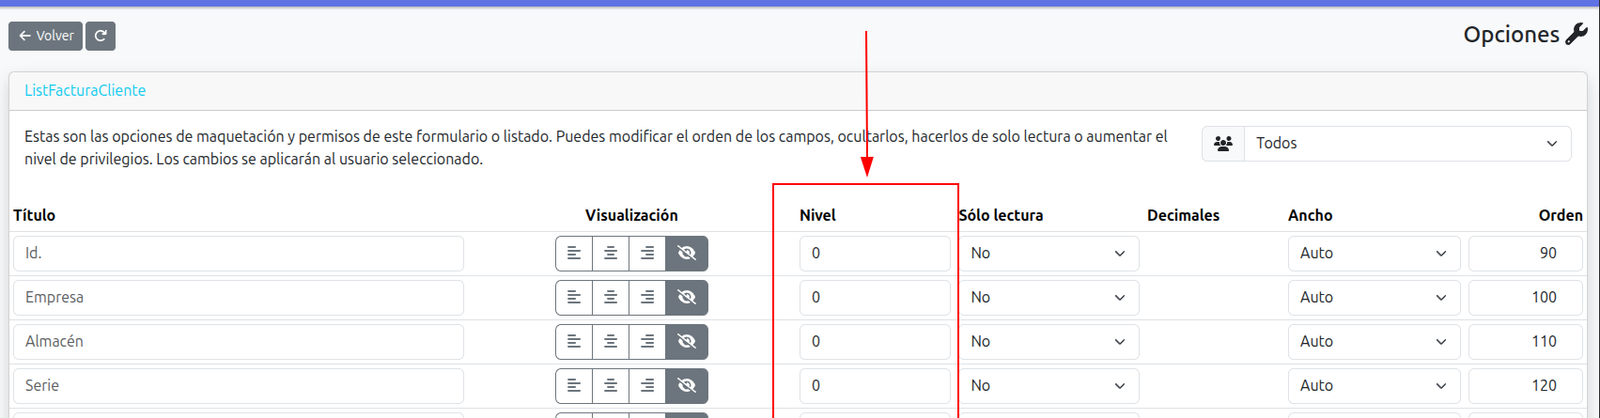Align right for Almacén row
1600x418 pixels.
point(648,341)
